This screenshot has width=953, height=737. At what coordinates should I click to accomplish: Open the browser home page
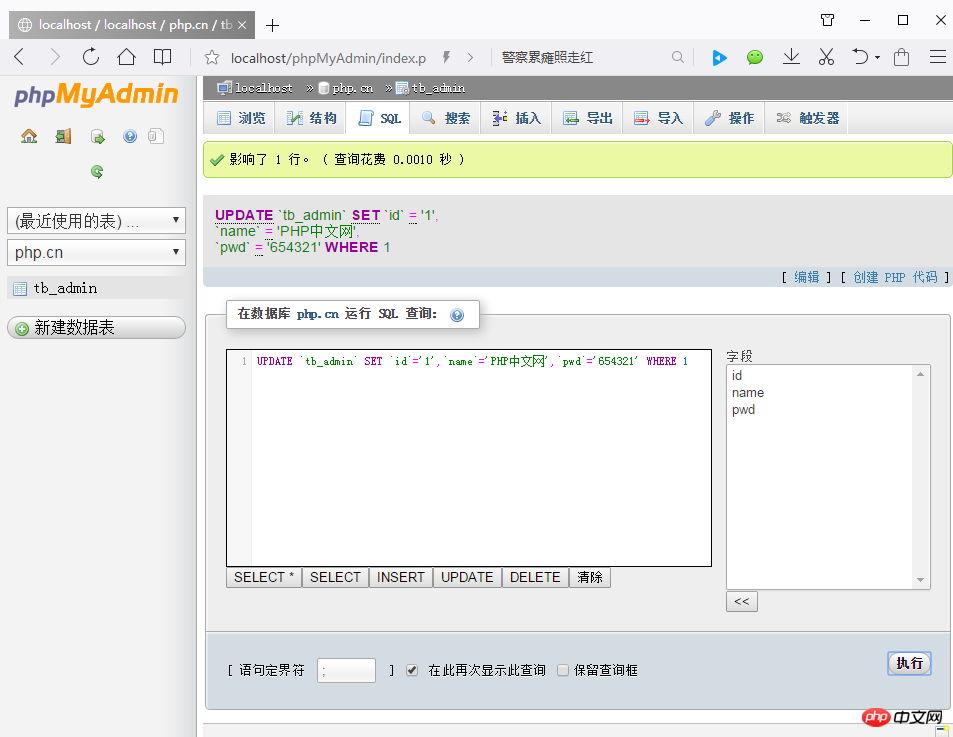pos(126,57)
